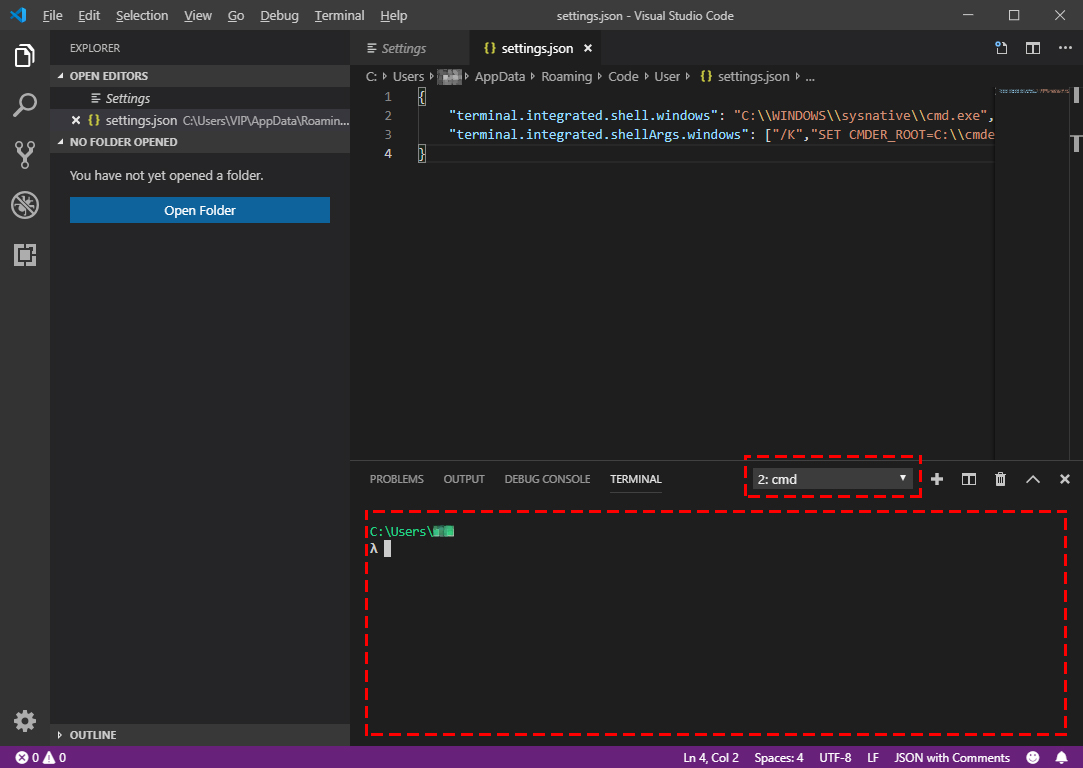Close settings.json in Open Editors list
Viewport: 1083px width, 768px height.
click(x=76, y=120)
